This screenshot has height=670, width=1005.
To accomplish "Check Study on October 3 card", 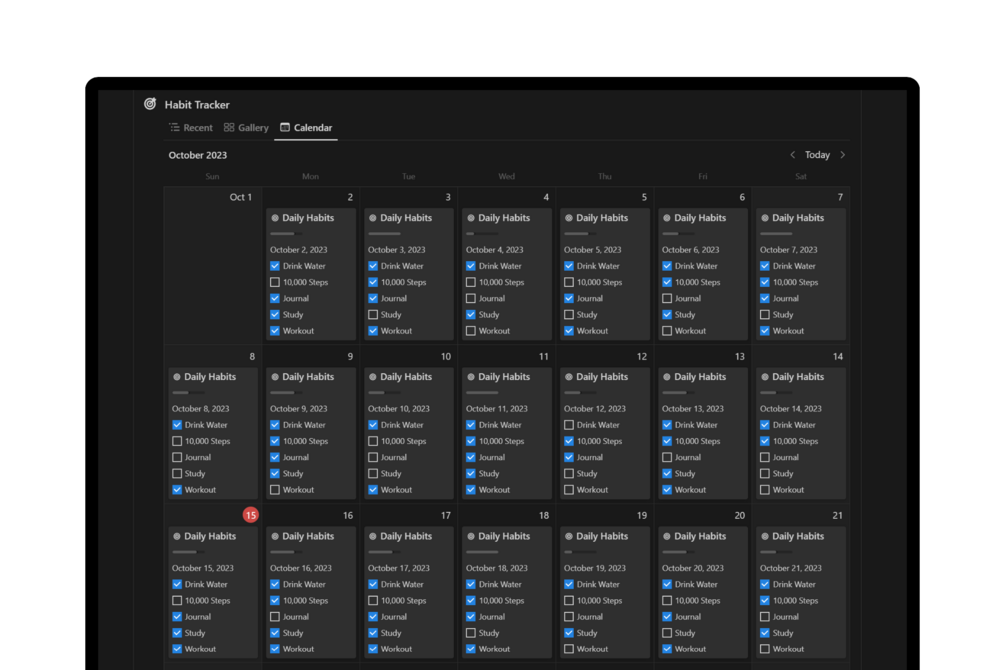I will point(373,315).
